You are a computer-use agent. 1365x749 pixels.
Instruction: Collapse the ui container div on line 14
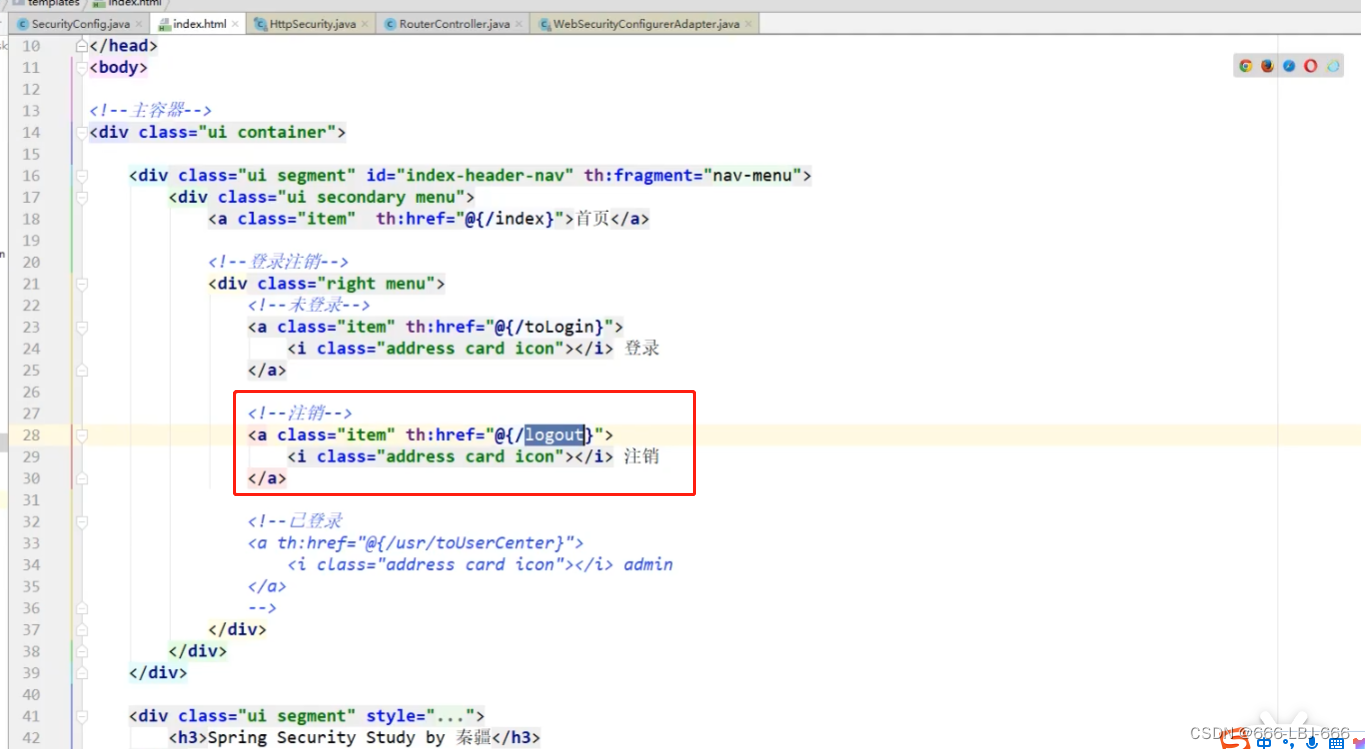point(81,132)
